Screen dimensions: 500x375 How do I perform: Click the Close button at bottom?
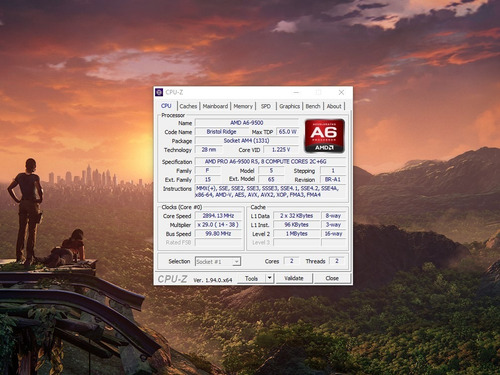click(332, 278)
